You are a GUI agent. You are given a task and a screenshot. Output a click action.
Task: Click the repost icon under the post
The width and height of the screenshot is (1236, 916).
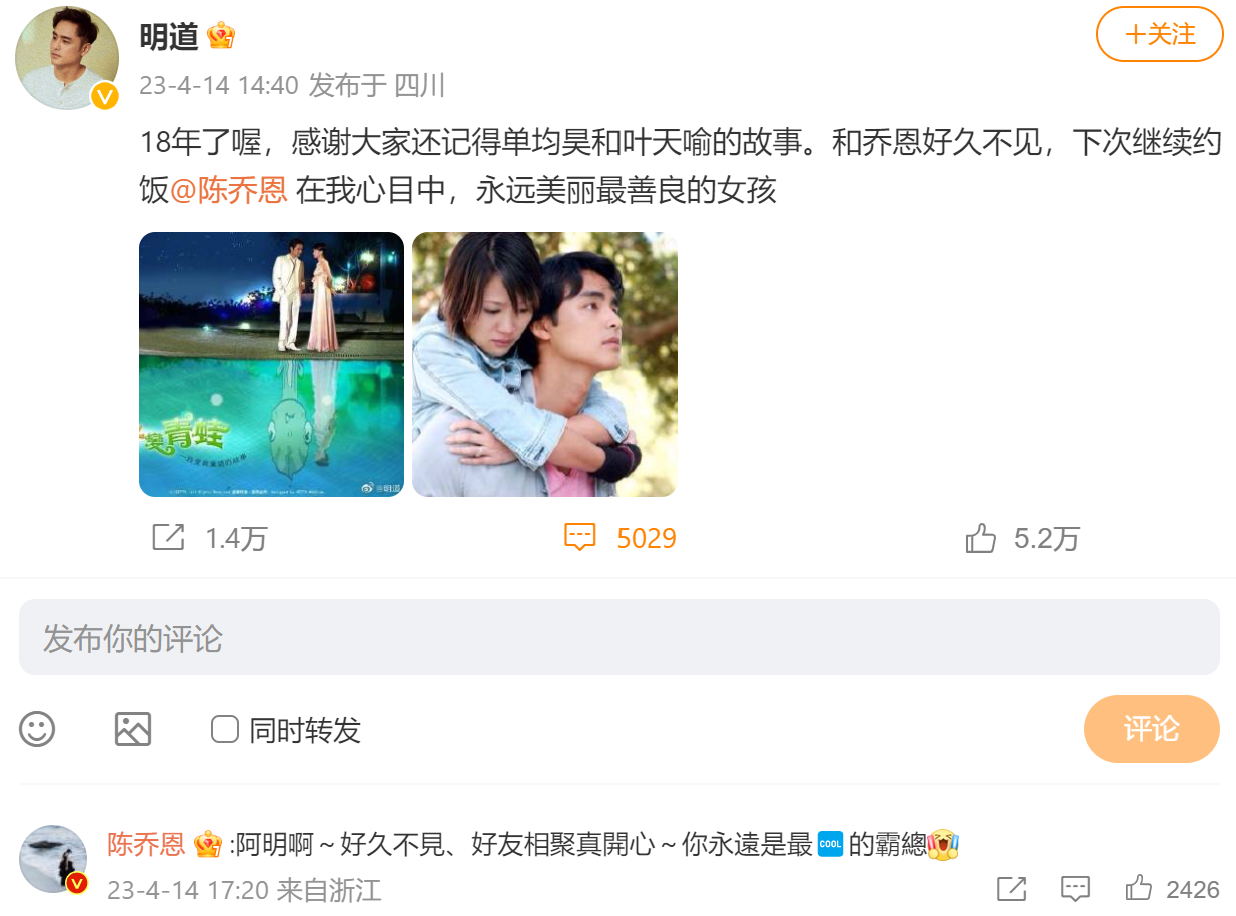coord(168,538)
